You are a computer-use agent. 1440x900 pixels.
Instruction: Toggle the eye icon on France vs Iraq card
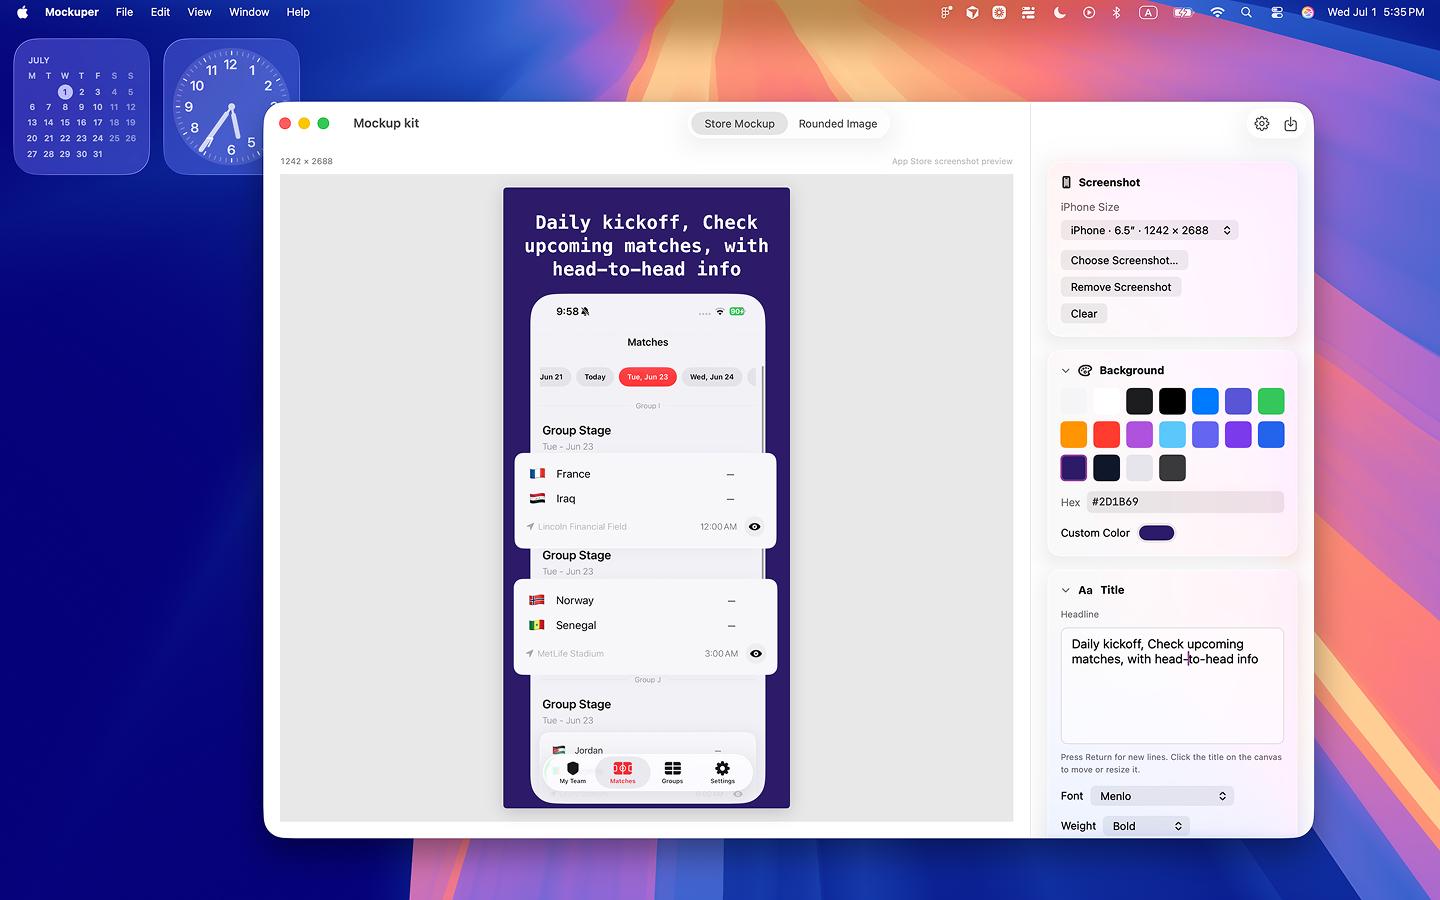tap(755, 526)
